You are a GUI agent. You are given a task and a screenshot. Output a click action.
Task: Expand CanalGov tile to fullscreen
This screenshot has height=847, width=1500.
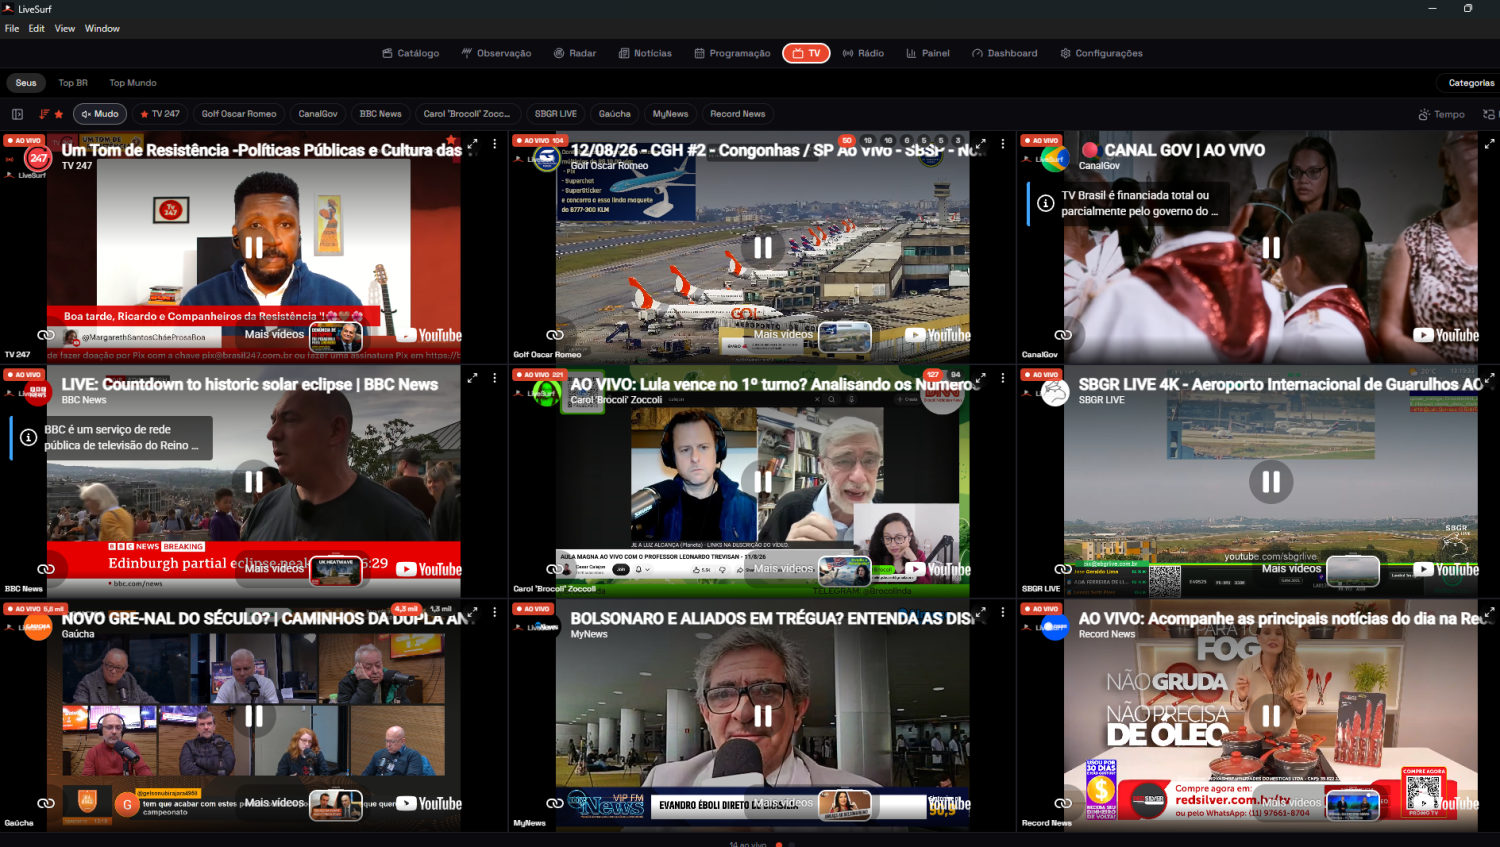(x=1490, y=144)
